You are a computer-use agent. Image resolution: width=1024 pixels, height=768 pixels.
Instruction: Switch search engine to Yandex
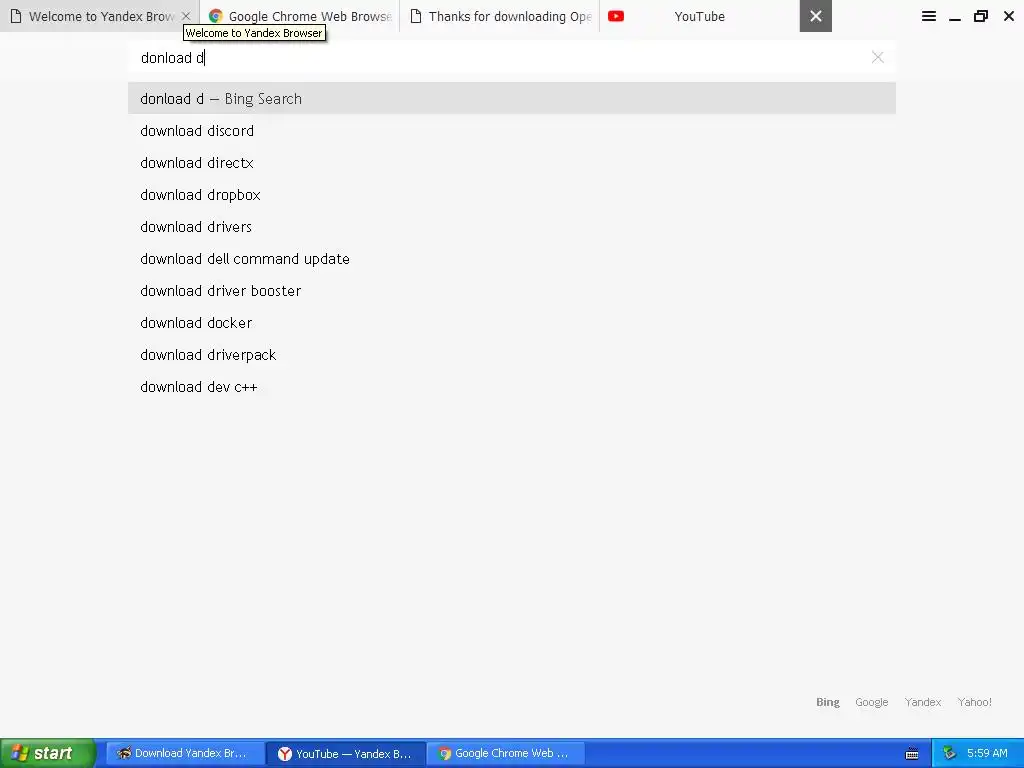[923, 702]
